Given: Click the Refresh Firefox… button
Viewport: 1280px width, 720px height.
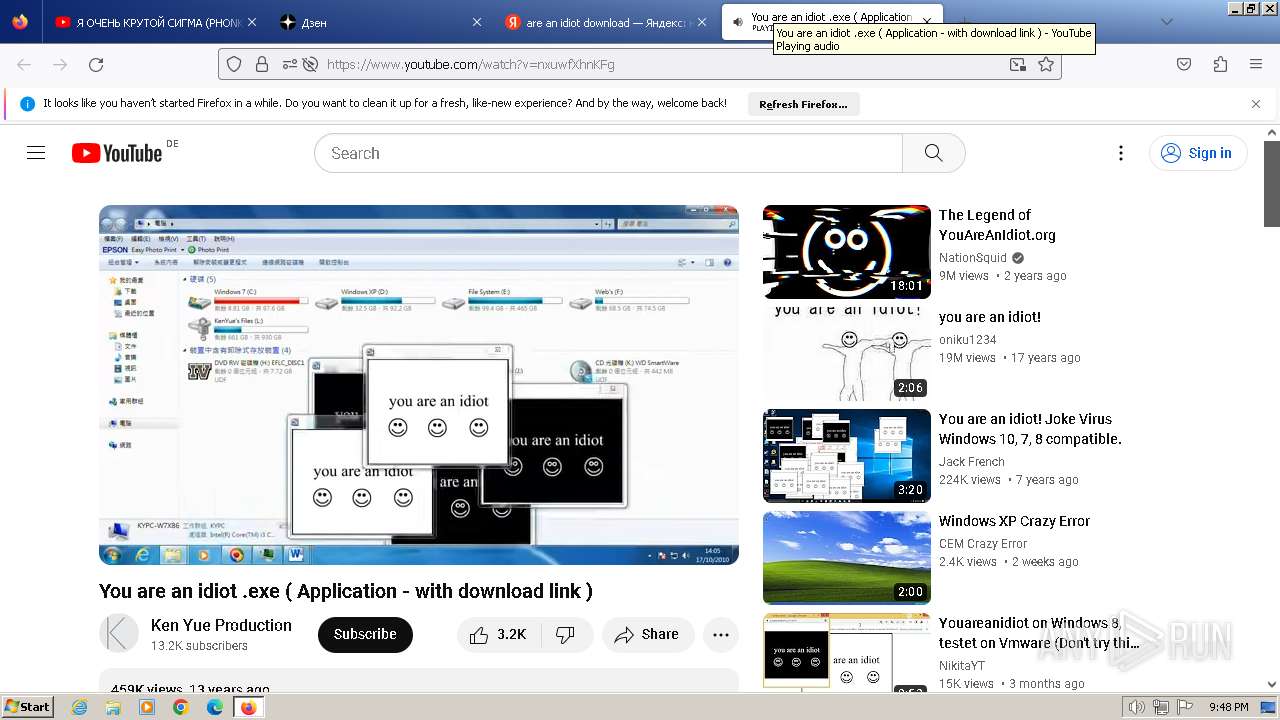Looking at the screenshot, I should 803,104.
